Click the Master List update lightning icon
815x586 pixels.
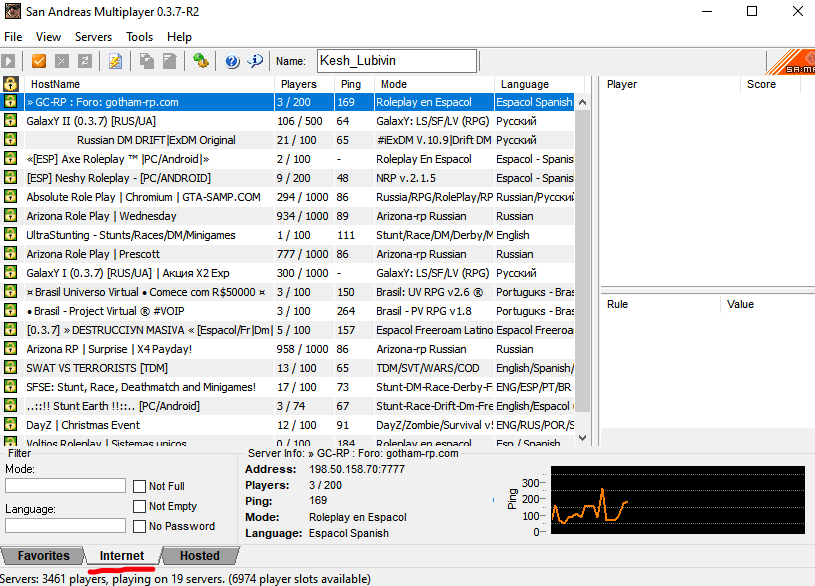coord(115,61)
